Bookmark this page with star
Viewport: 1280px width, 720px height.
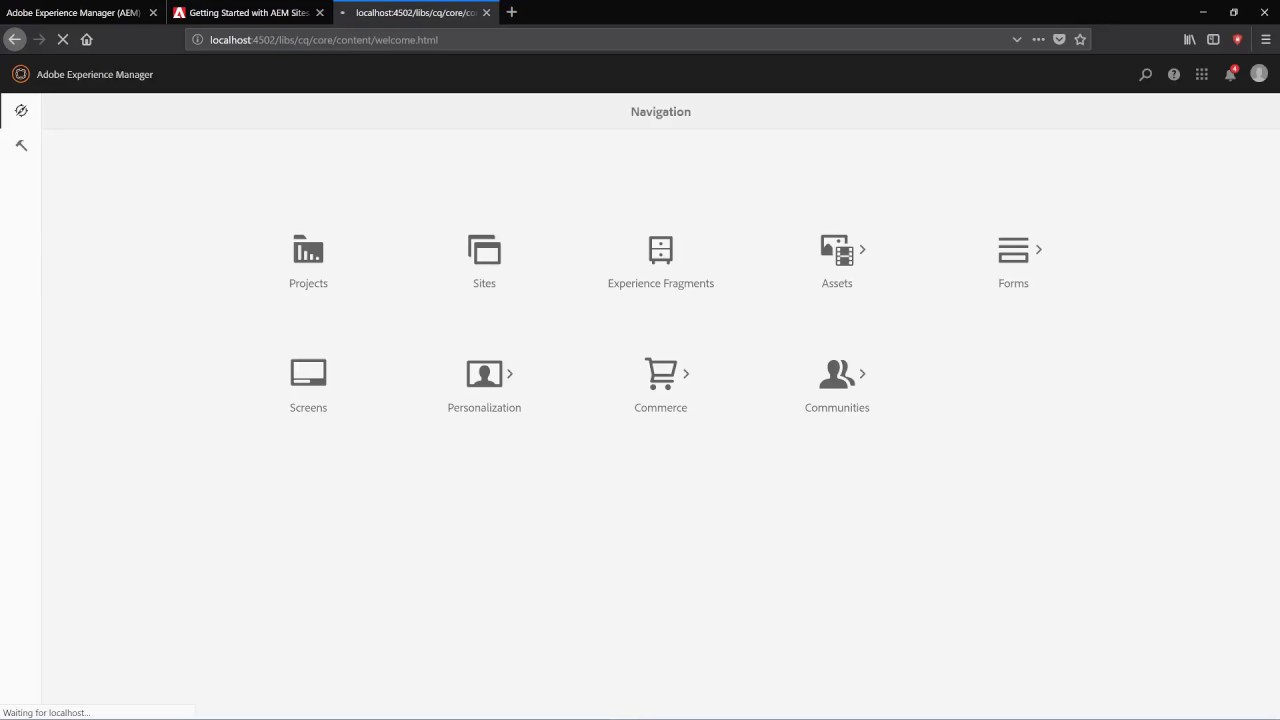pos(1080,40)
